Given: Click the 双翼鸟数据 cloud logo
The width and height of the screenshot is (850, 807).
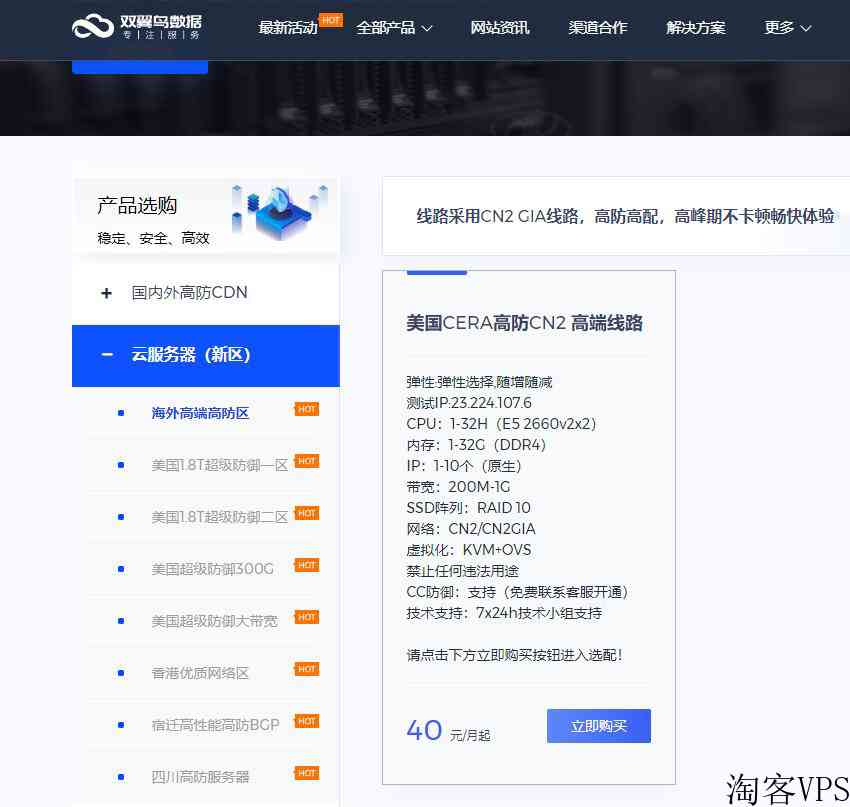Looking at the screenshot, I should (x=137, y=27).
